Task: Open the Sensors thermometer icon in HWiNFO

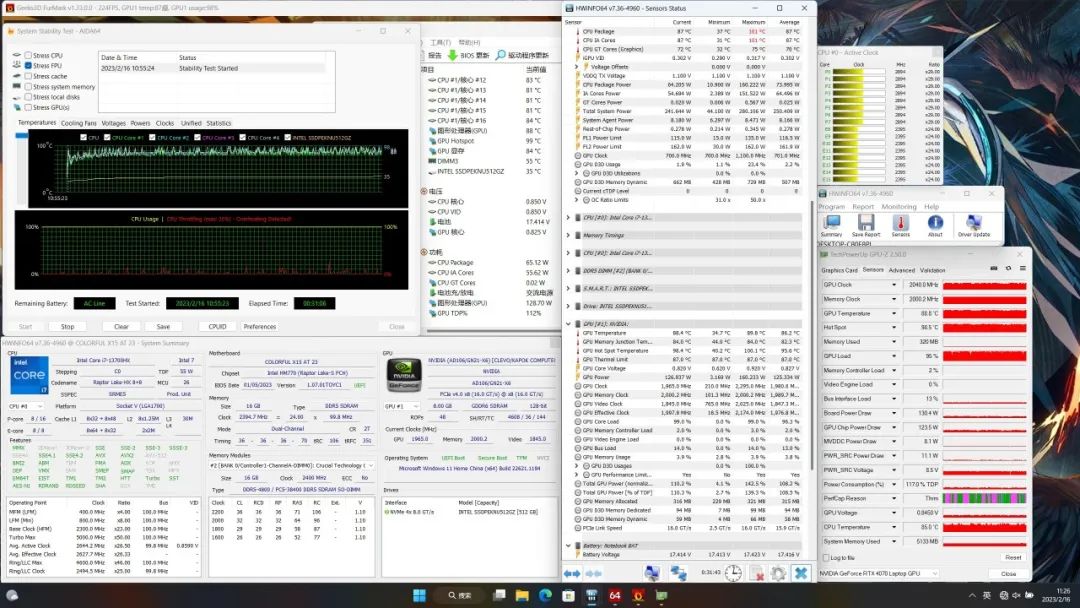Action: pos(901,222)
